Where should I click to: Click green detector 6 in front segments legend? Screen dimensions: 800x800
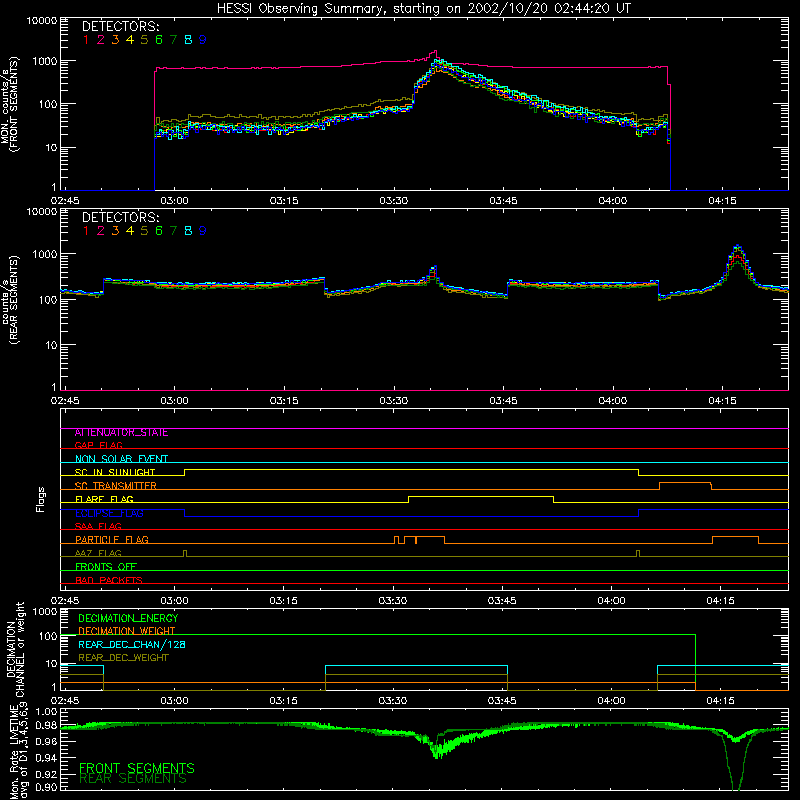tap(159, 39)
